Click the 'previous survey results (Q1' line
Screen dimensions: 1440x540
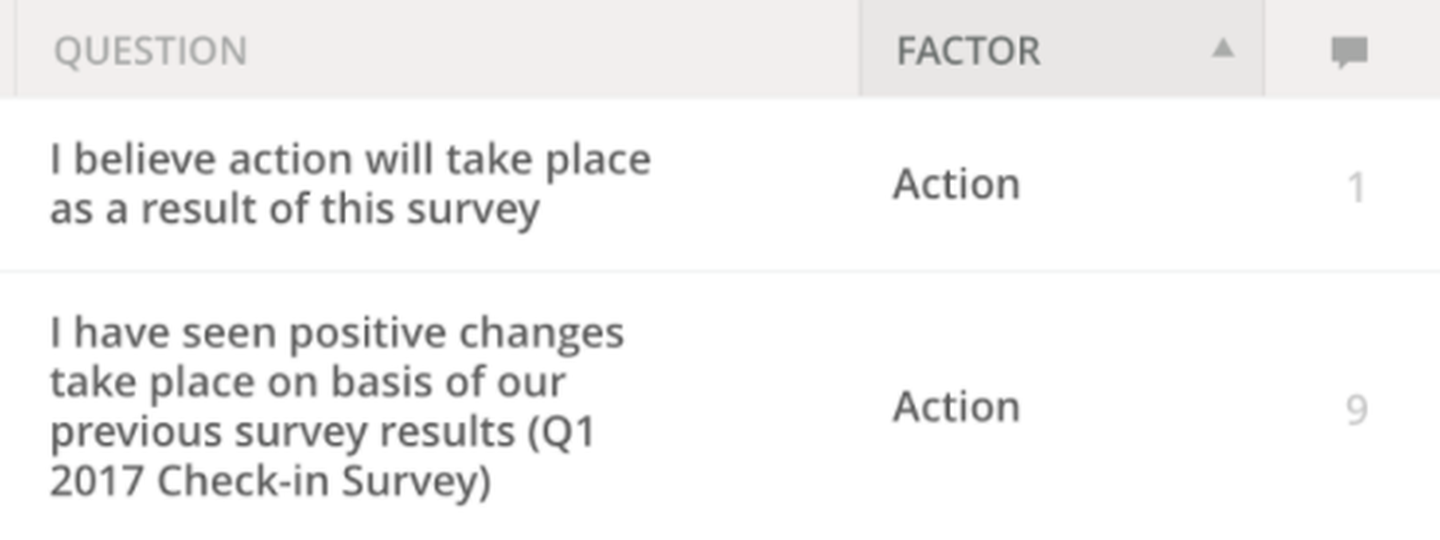tap(322, 432)
